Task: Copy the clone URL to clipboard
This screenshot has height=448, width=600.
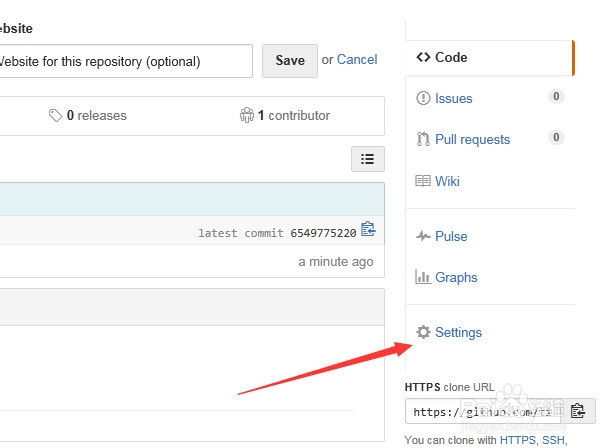Action: click(578, 411)
